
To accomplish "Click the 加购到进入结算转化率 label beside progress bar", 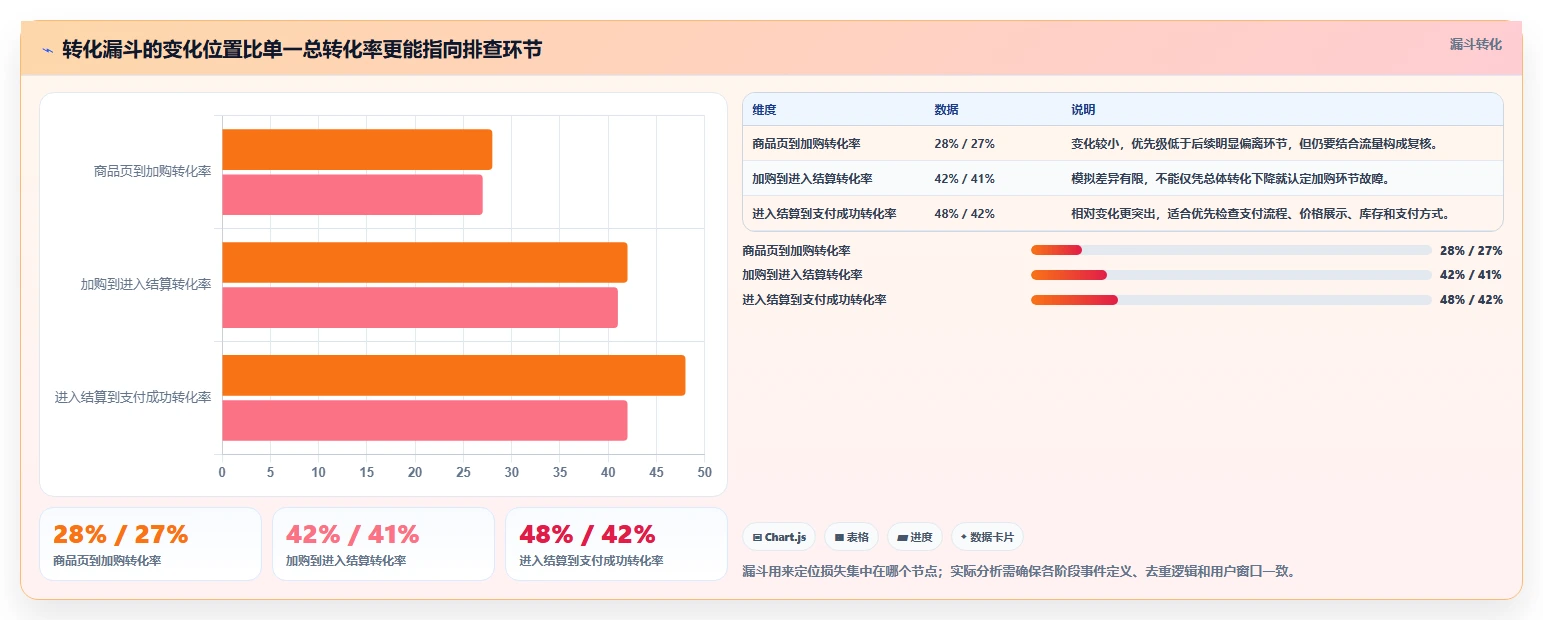I will pyautogui.click(x=802, y=275).
